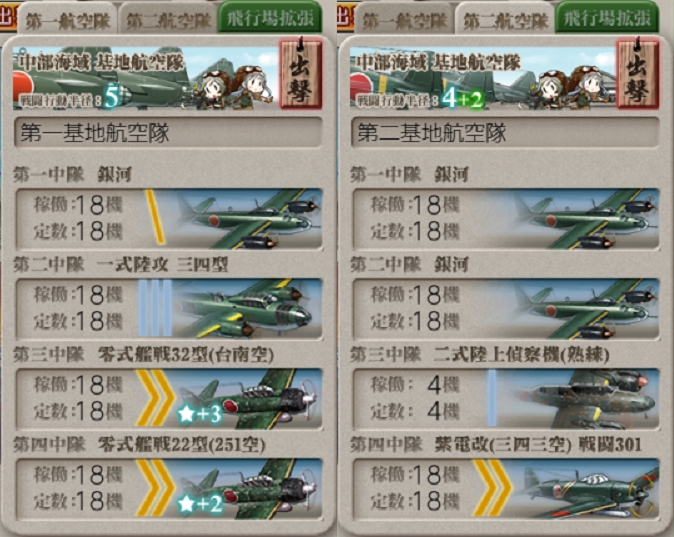Open 第二航空隊 tab in the left panel
The height and width of the screenshot is (537, 674).
(x=168, y=20)
